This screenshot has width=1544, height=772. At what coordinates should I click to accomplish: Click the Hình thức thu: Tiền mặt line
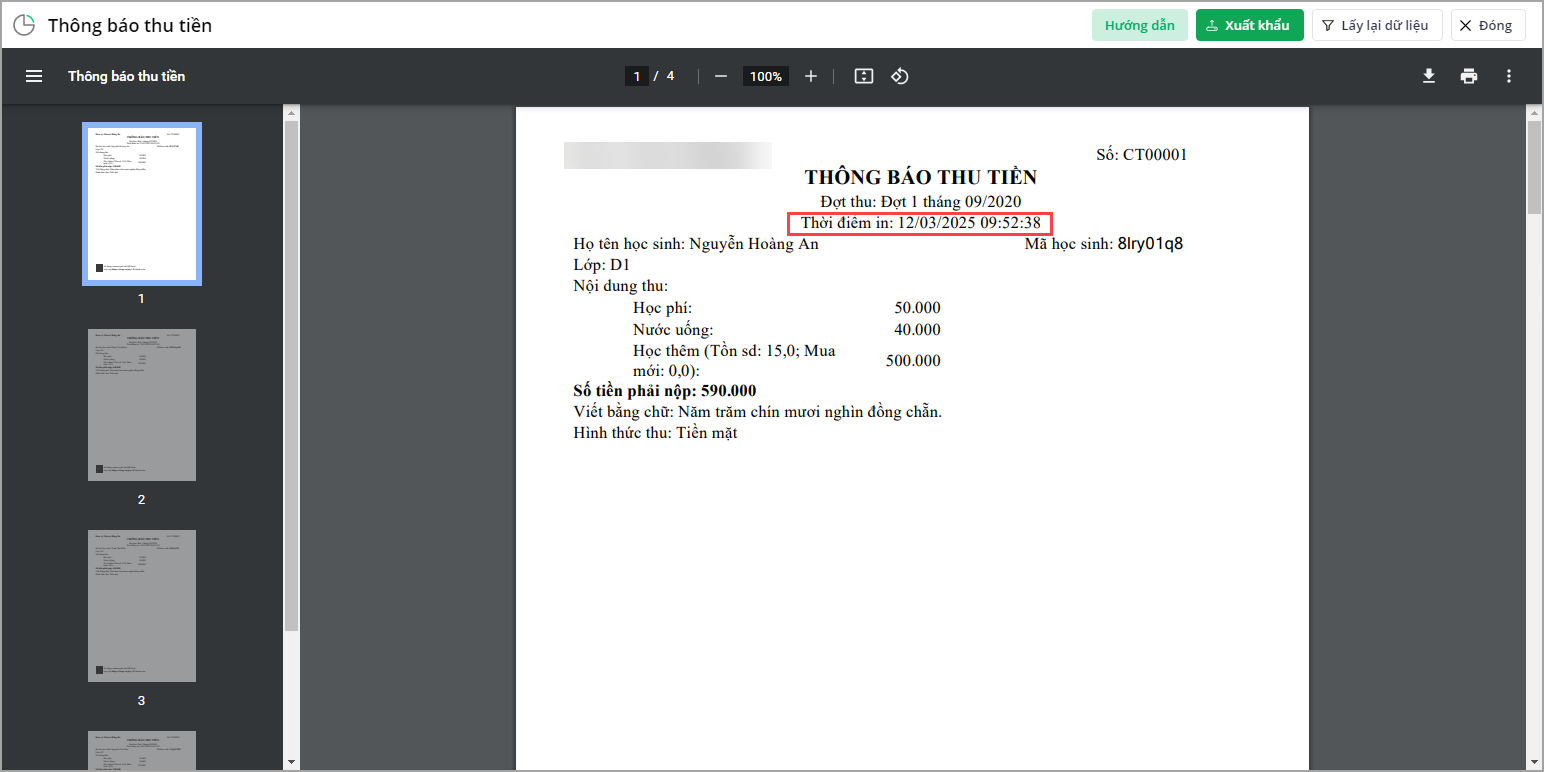point(655,434)
